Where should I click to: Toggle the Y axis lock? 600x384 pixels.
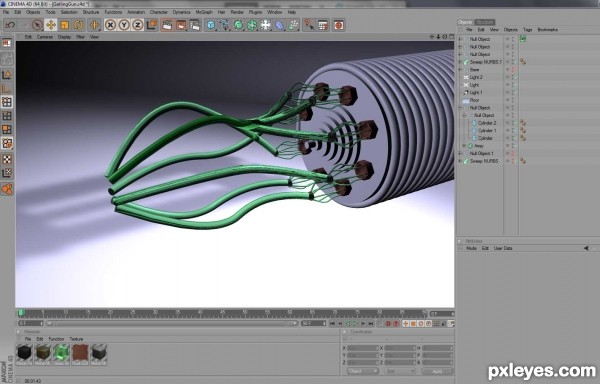pos(124,25)
